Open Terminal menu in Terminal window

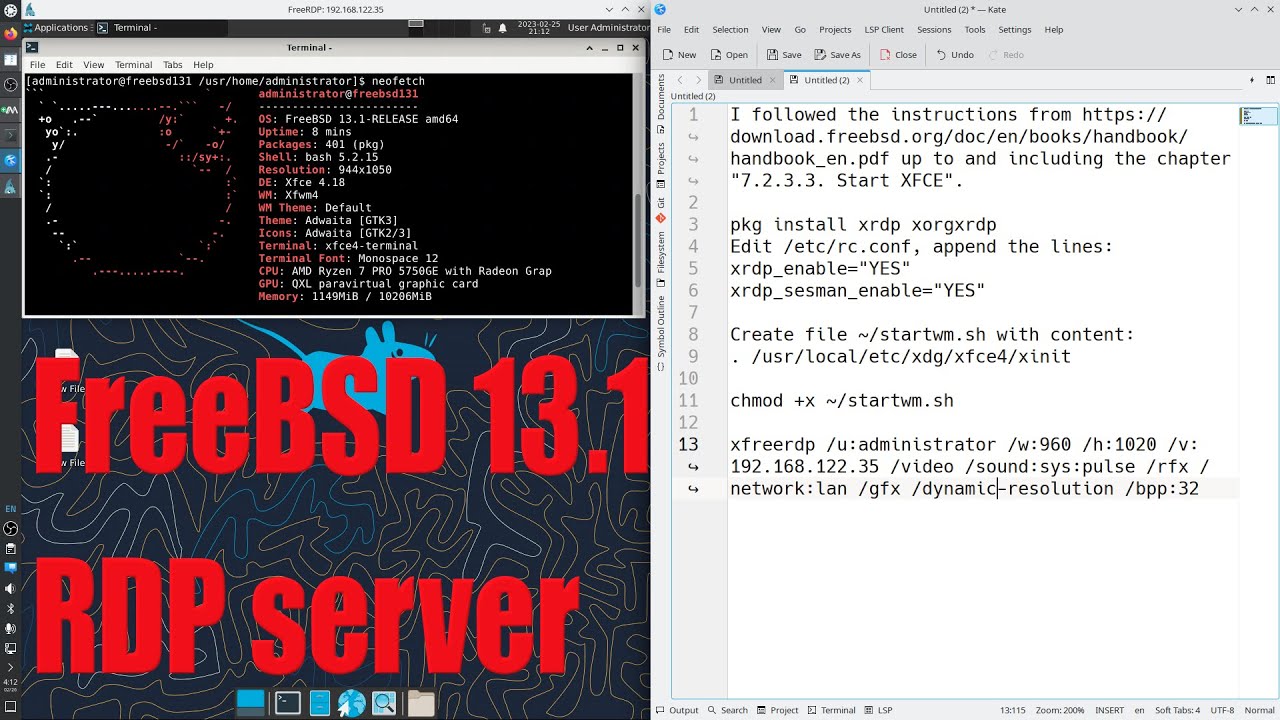133,64
